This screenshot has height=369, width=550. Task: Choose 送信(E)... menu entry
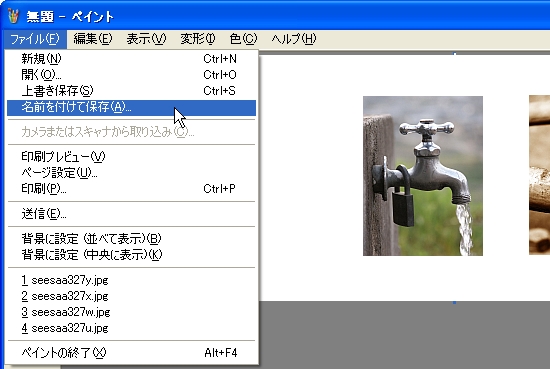point(131,214)
